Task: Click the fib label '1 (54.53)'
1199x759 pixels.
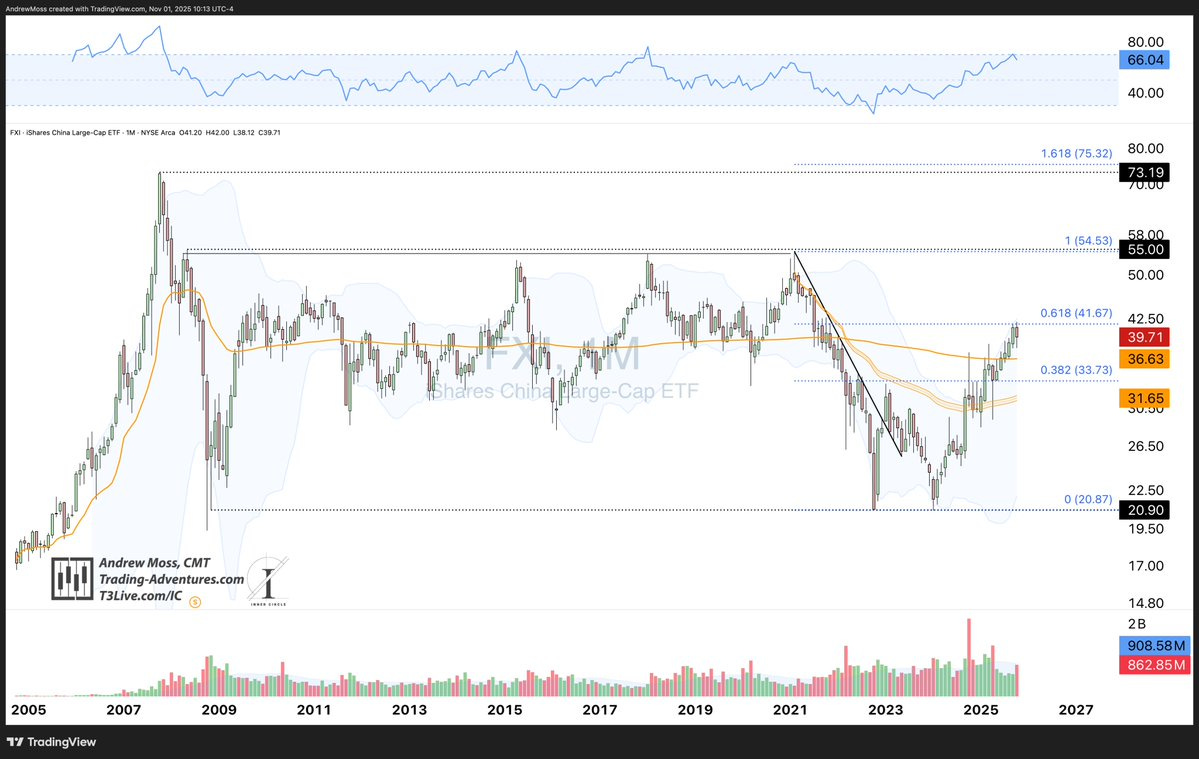Action: 1088,241
